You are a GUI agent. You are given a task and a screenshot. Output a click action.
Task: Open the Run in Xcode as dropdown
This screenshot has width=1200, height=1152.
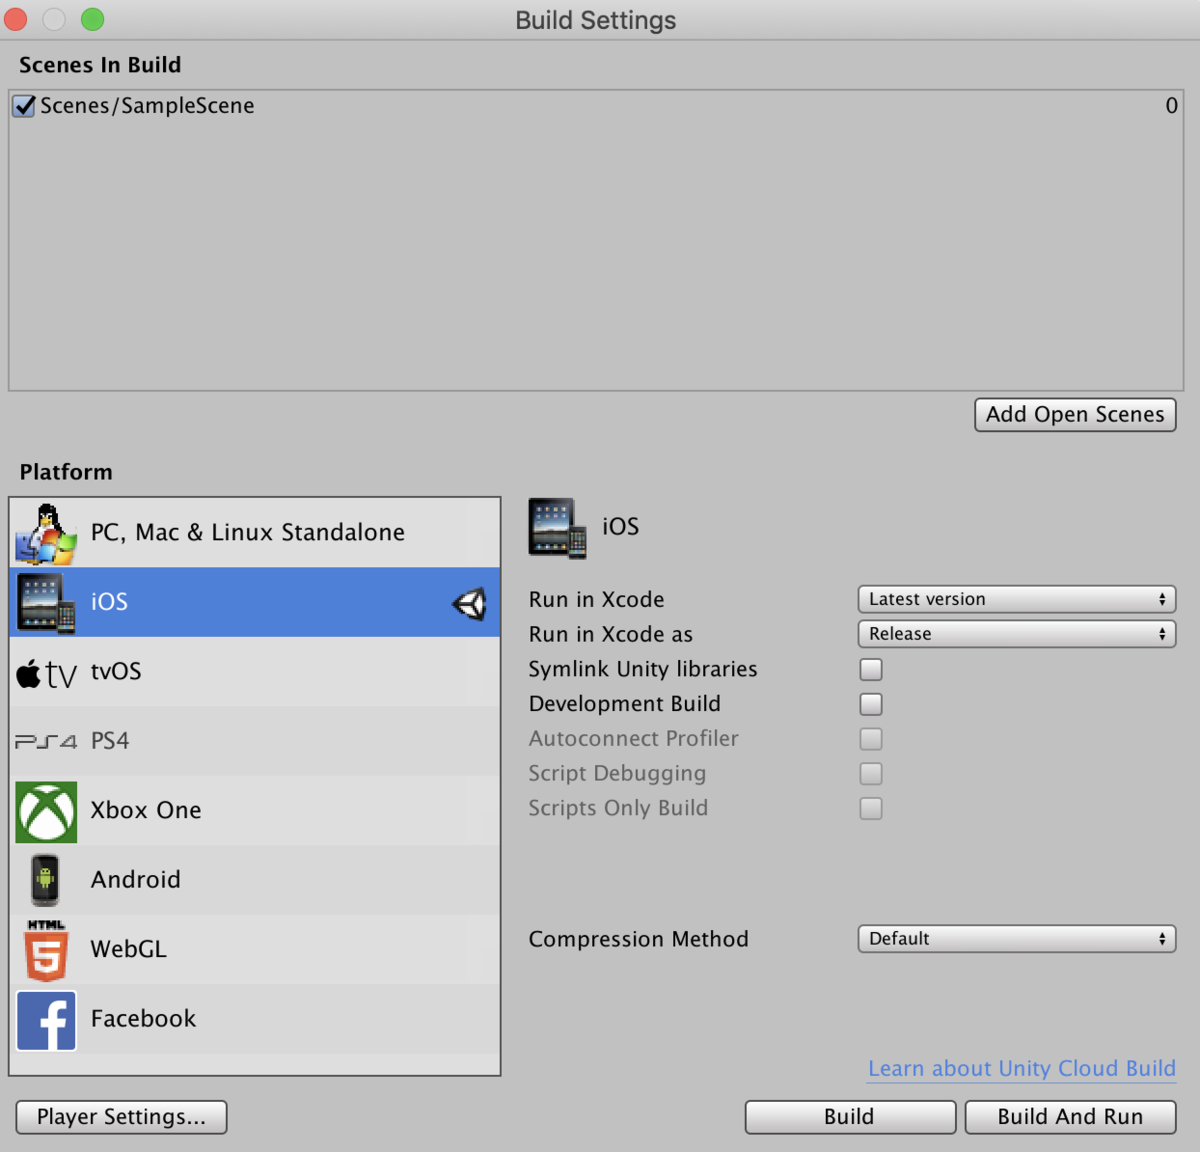[1016, 634]
